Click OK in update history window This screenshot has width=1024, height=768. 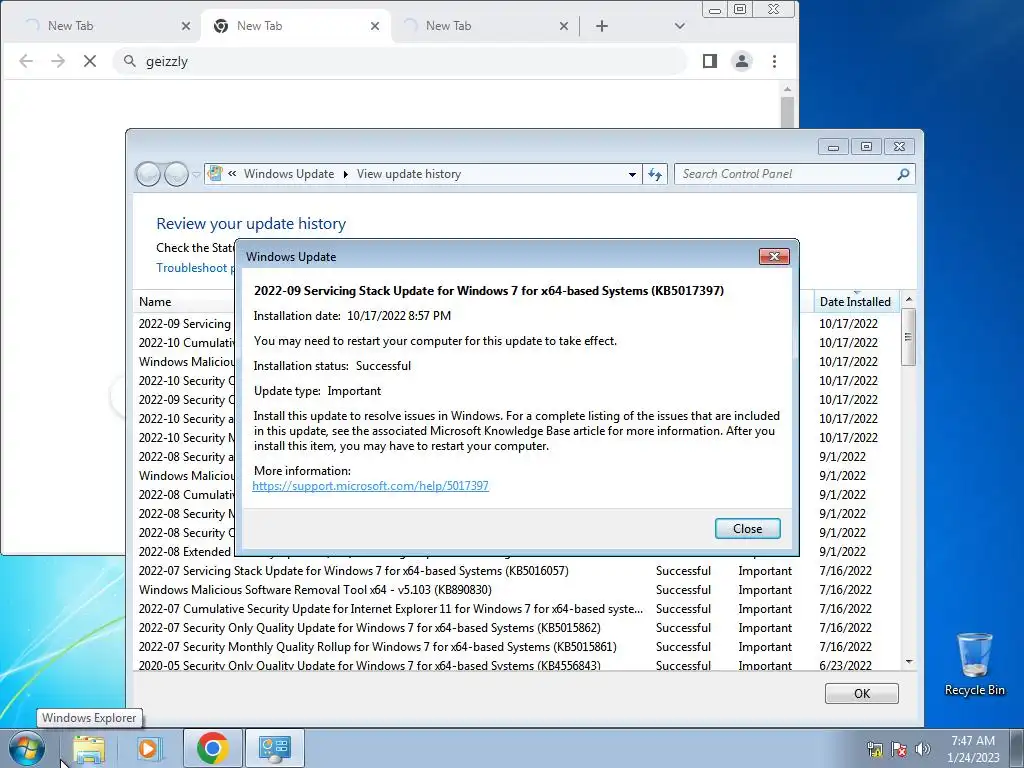(862, 694)
